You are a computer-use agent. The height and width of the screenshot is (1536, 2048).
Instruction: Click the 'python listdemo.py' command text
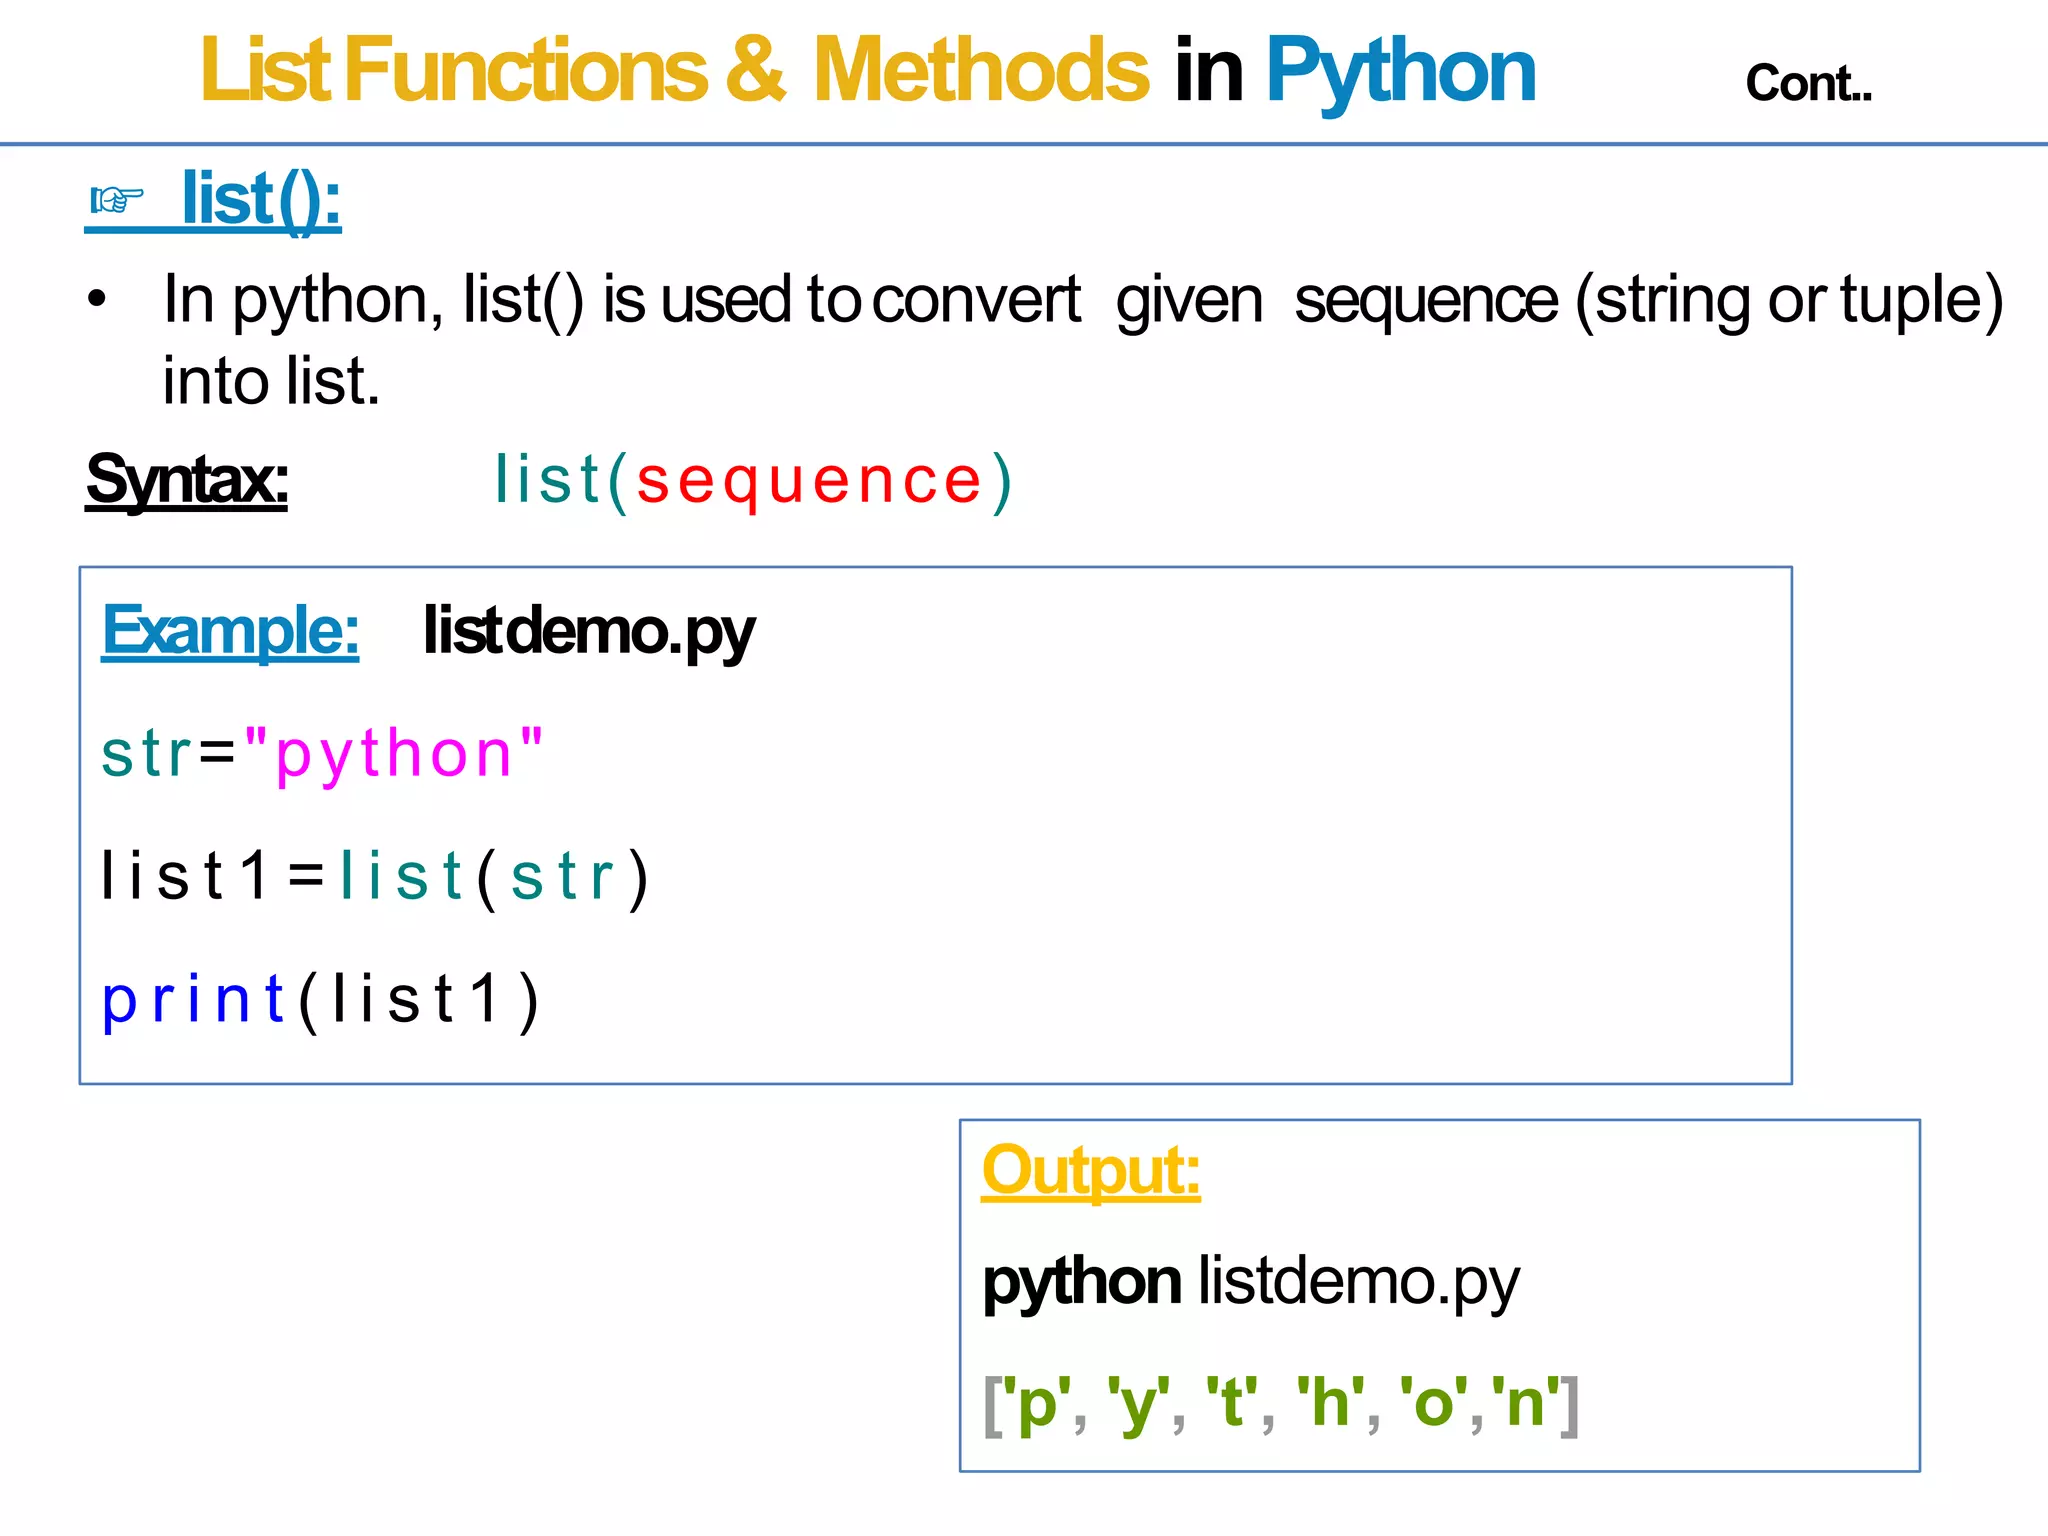(x=1251, y=1283)
